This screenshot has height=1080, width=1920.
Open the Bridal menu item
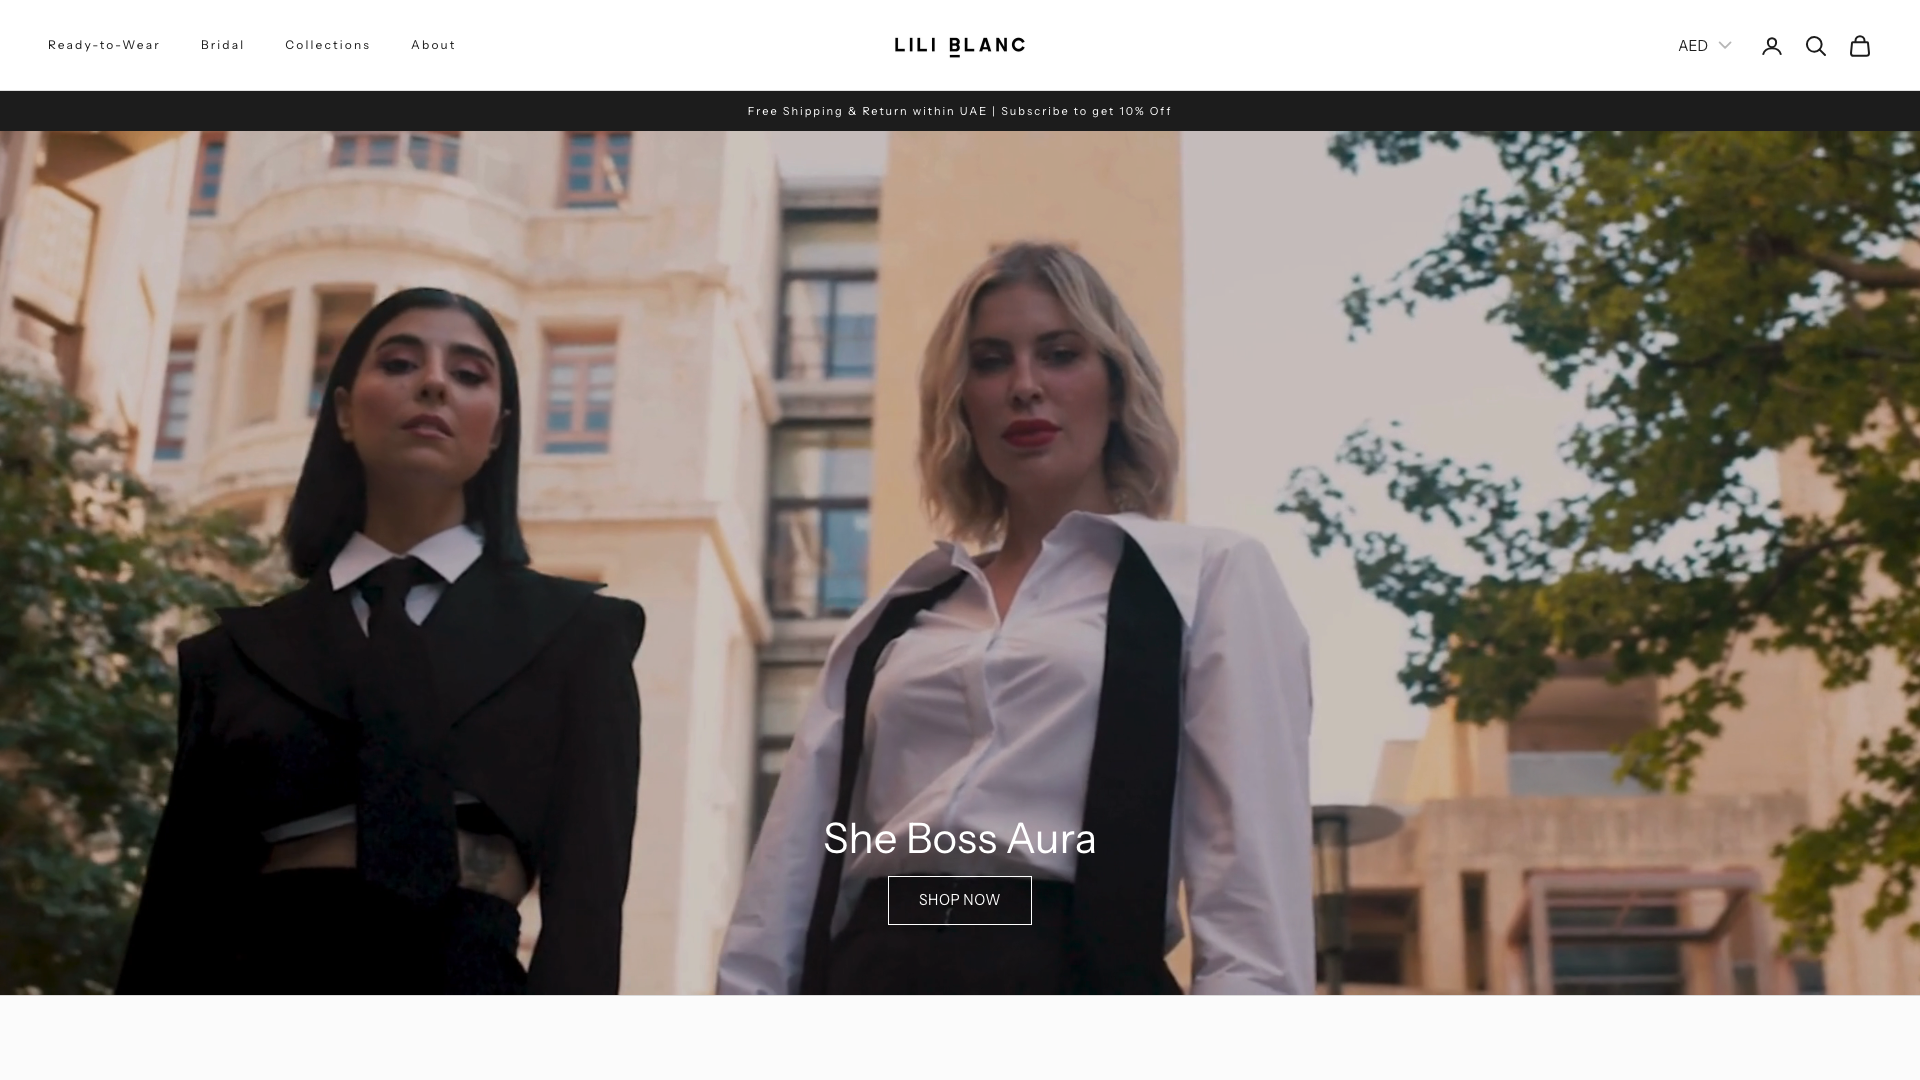[222, 45]
